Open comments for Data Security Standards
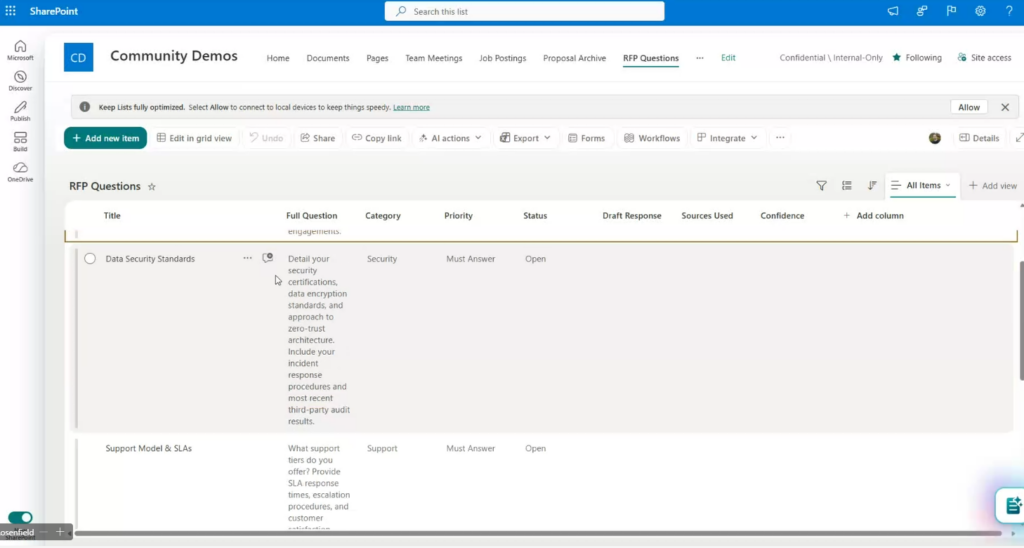1024x548 pixels. pyautogui.click(x=267, y=258)
